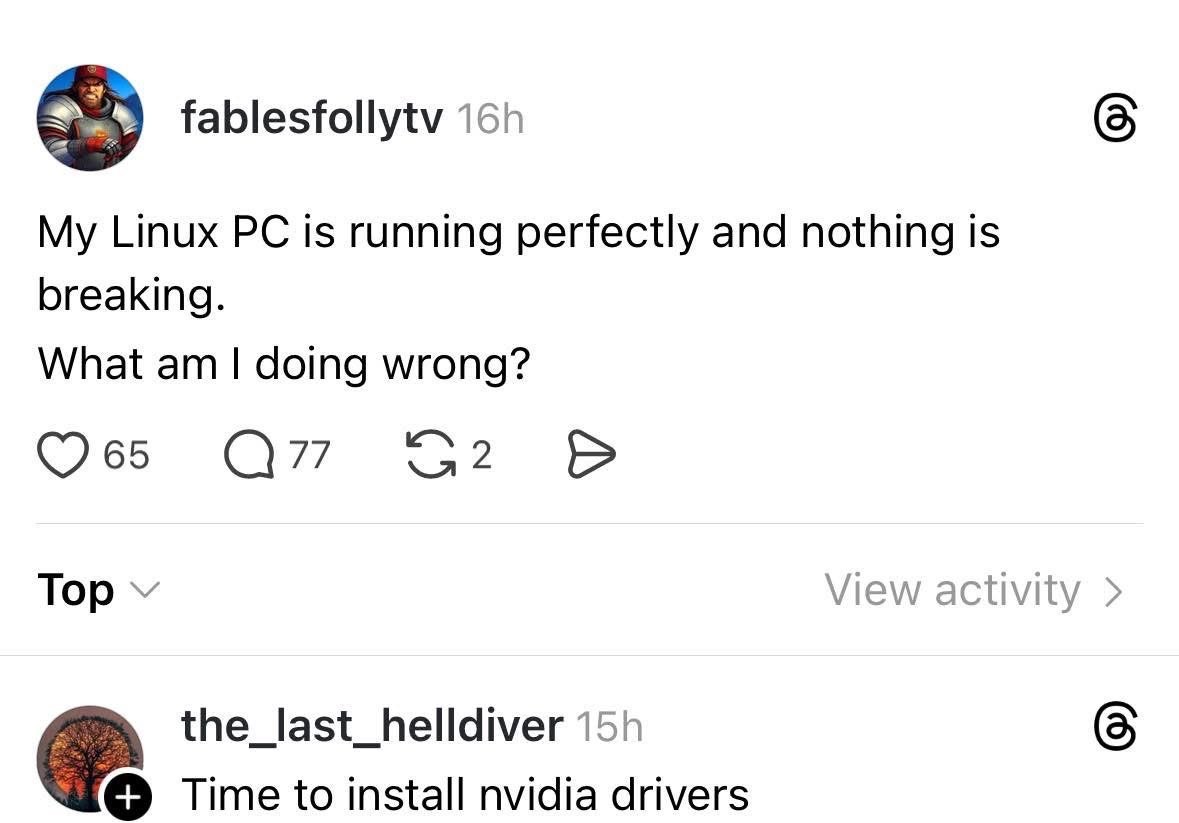Image resolution: width=1179 pixels, height=823 pixels.
Task: Visit the fablesfollytv username link
Action: coord(311,119)
